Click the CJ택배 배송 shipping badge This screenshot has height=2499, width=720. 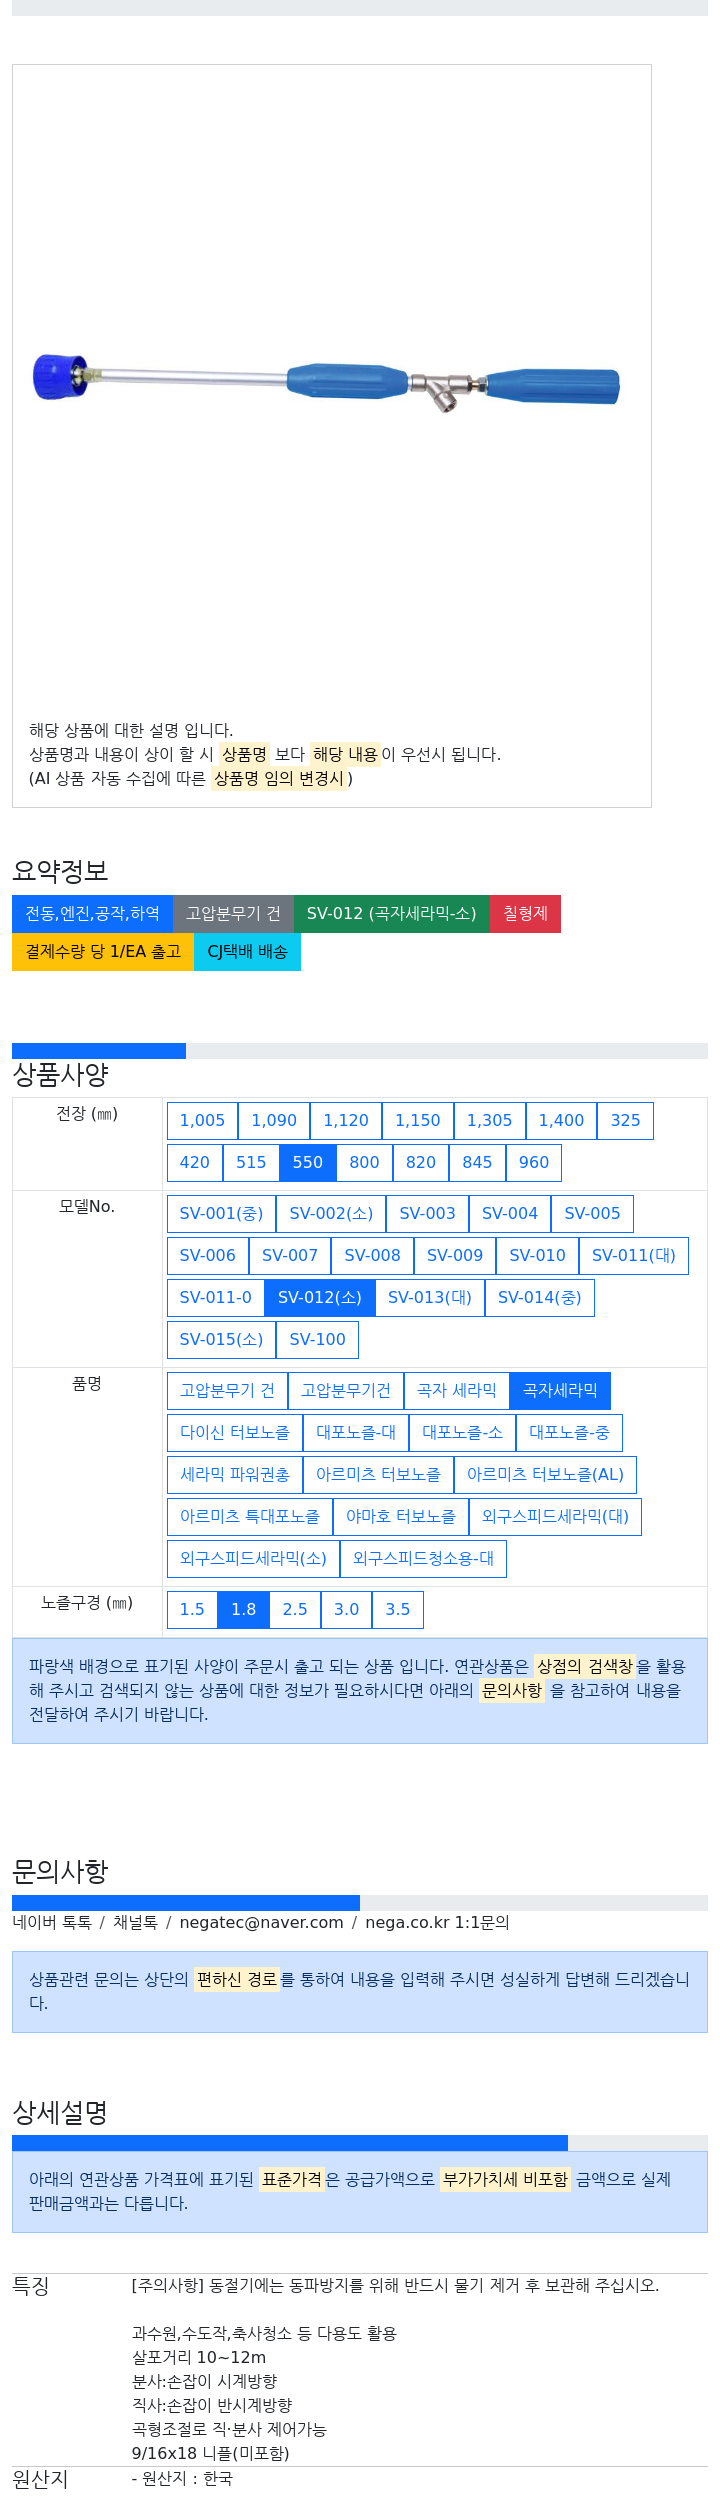(x=247, y=952)
